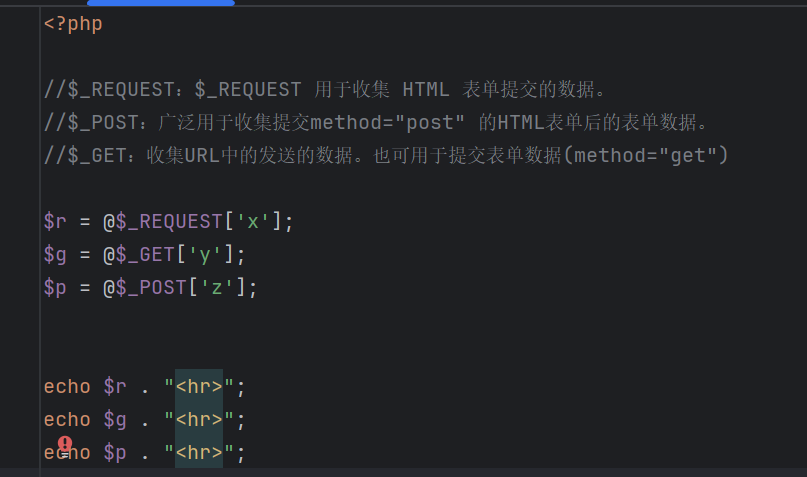Image resolution: width=807 pixels, height=477 pixels.
Task: Click method="post" in the comment
Action: coord(388,122)
